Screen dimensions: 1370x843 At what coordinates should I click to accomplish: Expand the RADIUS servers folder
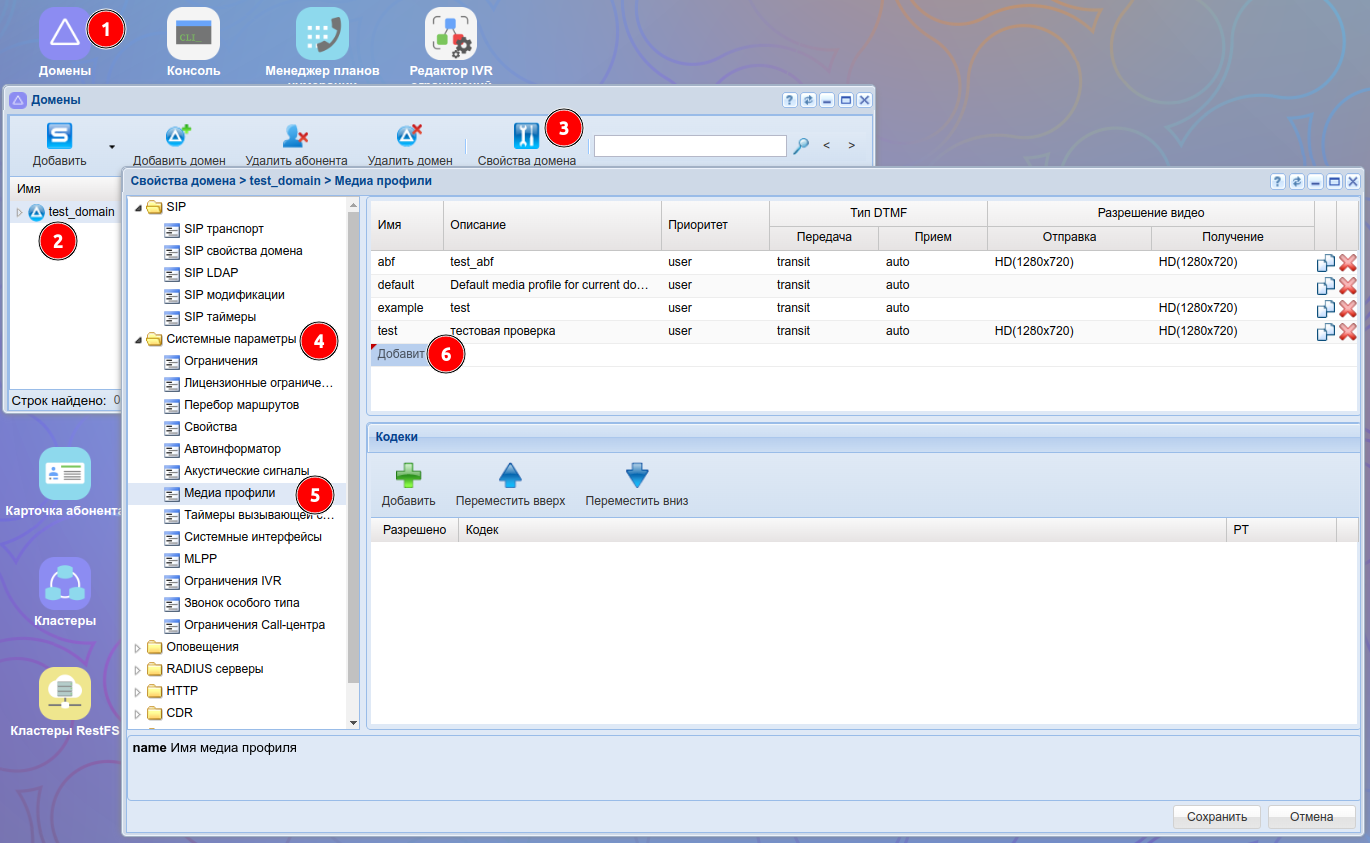[x=138, y=669]
